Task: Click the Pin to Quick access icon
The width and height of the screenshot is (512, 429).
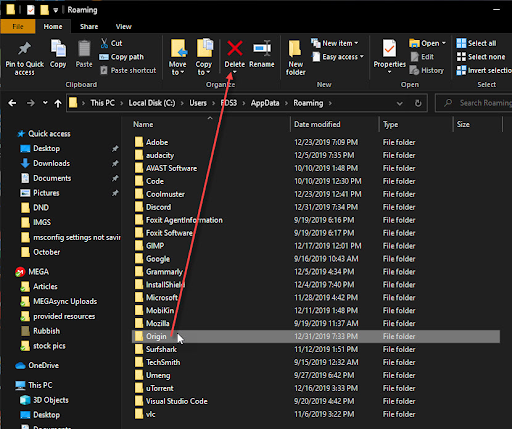Action: pyautogui.click(x=24, y=49)
